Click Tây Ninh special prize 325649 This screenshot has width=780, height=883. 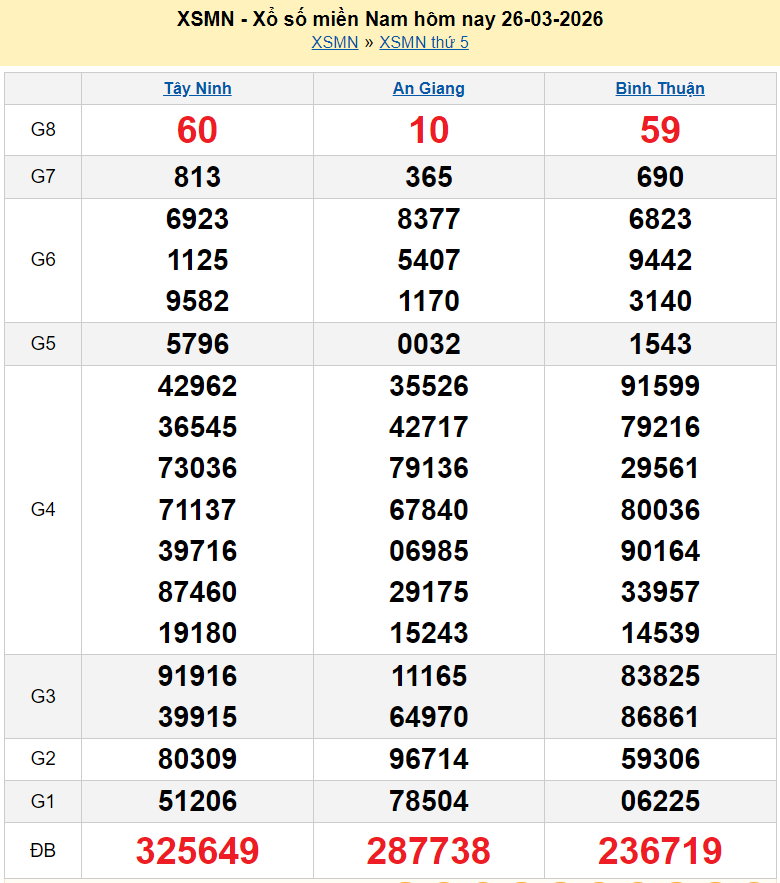click(x=197, y=851)
